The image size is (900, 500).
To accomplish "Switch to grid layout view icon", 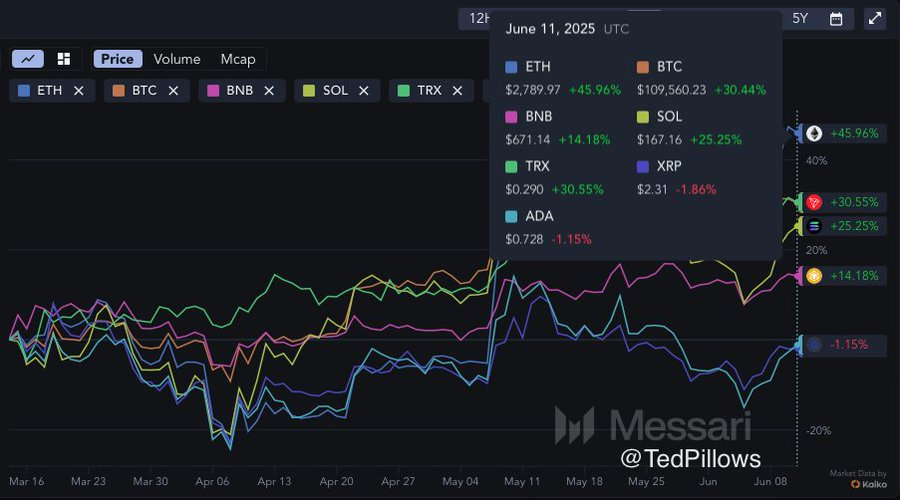I will click(x=64, y=59).
